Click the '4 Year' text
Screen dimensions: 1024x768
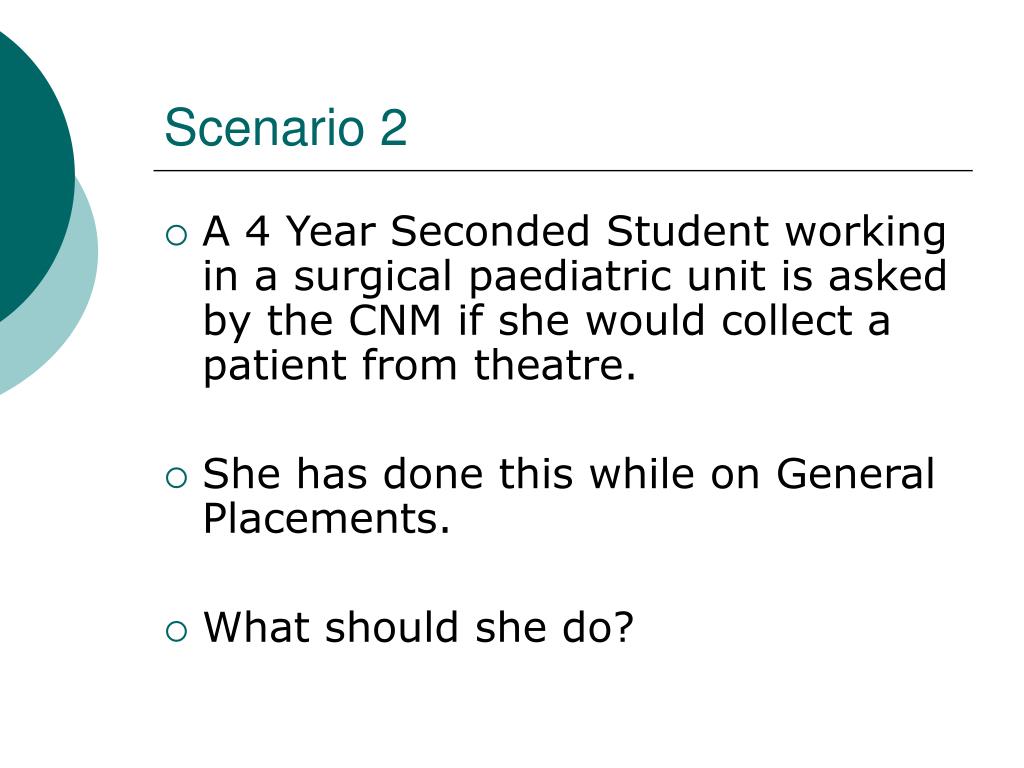(x=310, y=231)
